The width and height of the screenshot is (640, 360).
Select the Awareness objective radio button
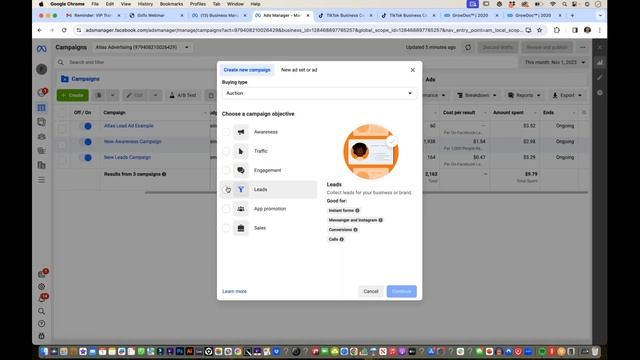[226, 132]
